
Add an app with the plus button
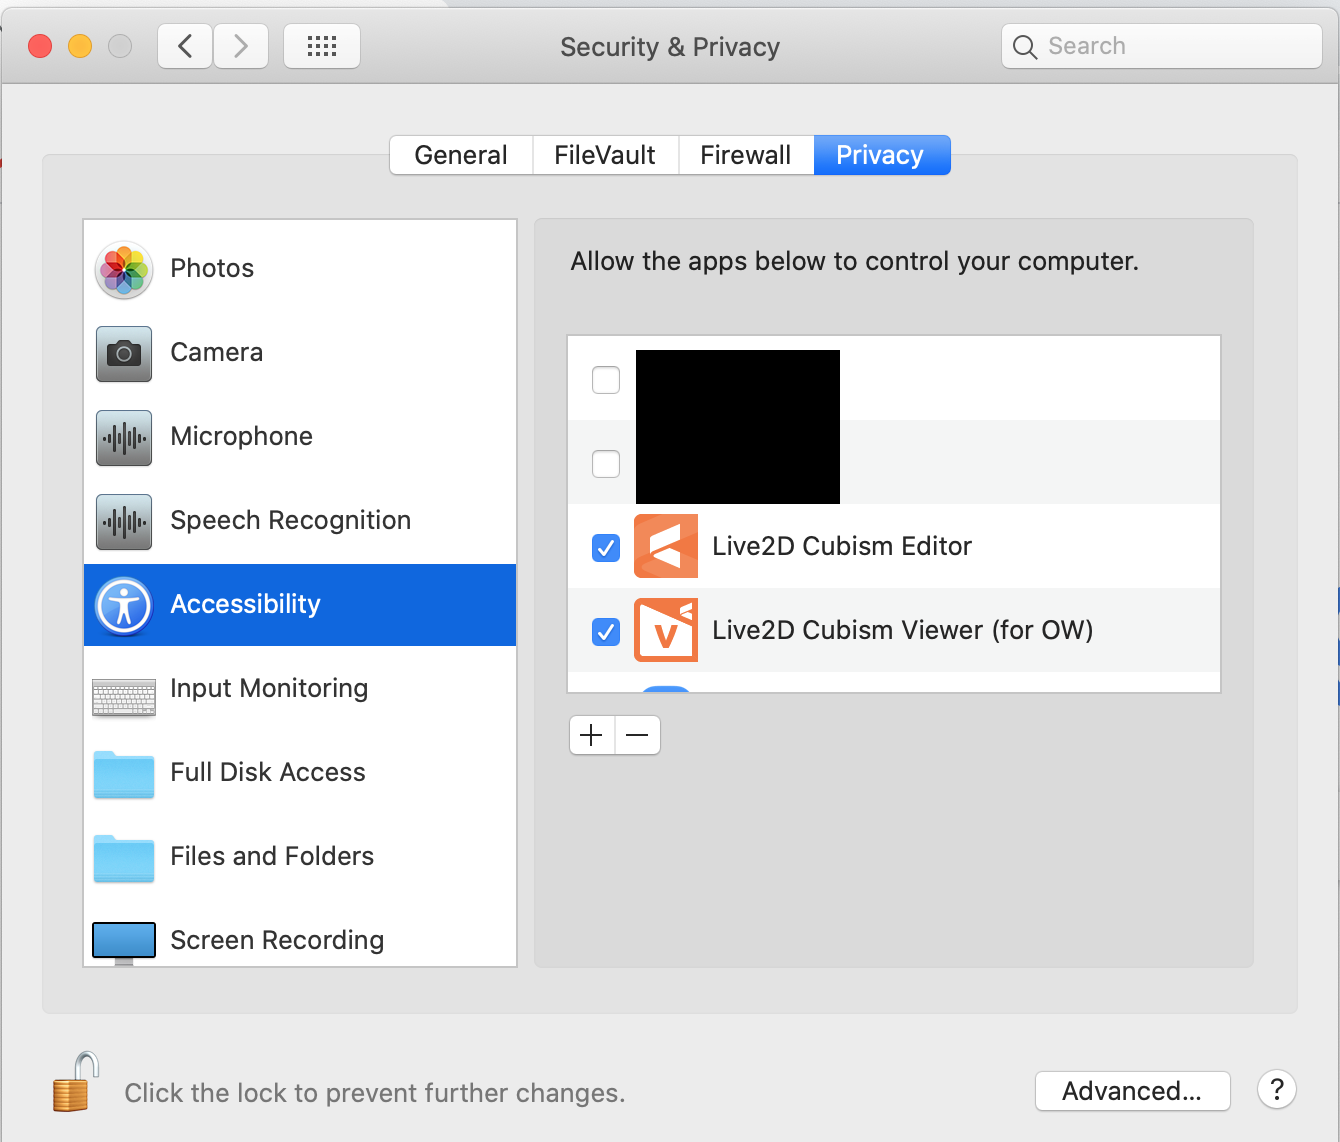click(x=592, y=735)
